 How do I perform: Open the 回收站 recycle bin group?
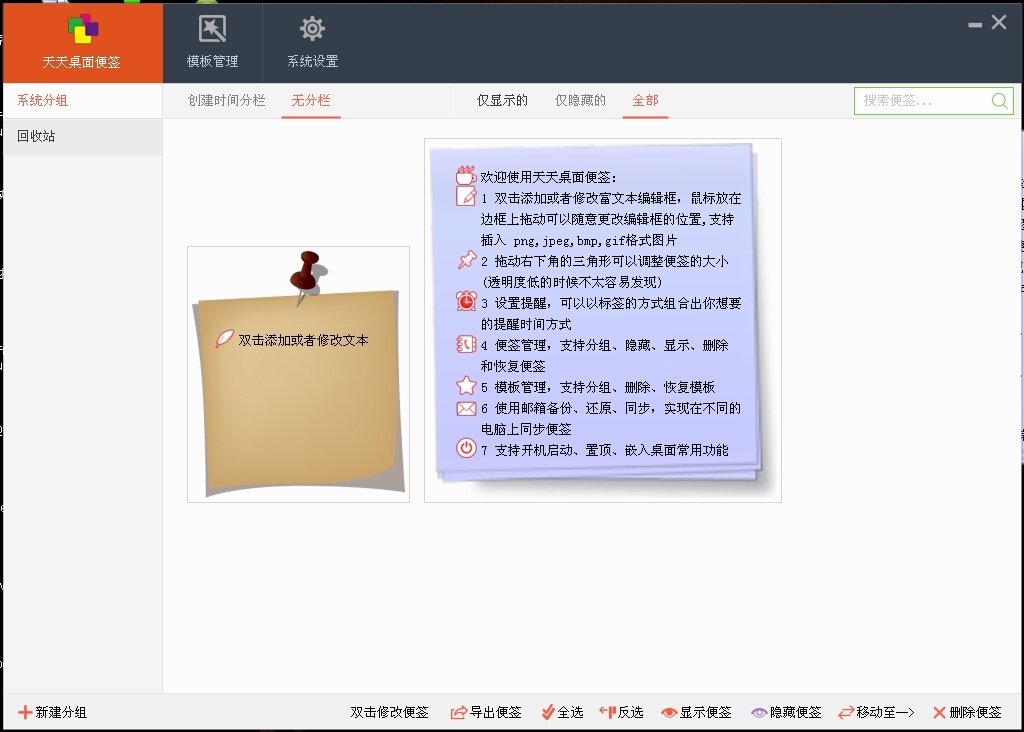coord(82,136)
